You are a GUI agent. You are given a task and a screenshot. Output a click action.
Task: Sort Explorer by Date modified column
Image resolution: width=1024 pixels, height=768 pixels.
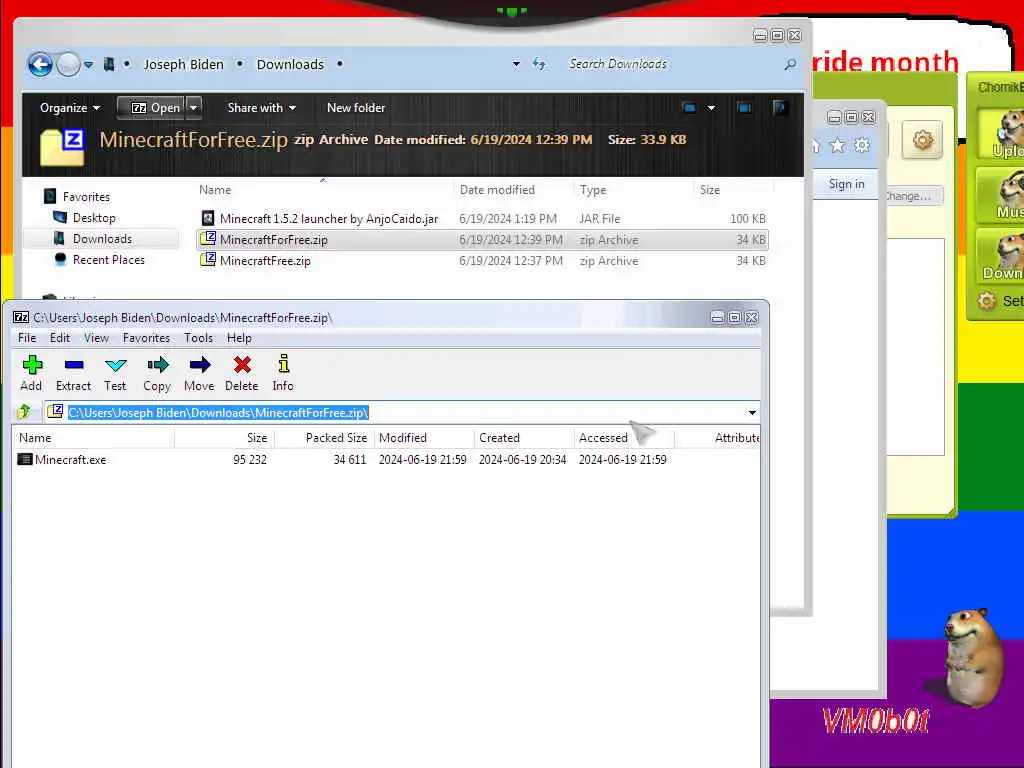497,190
